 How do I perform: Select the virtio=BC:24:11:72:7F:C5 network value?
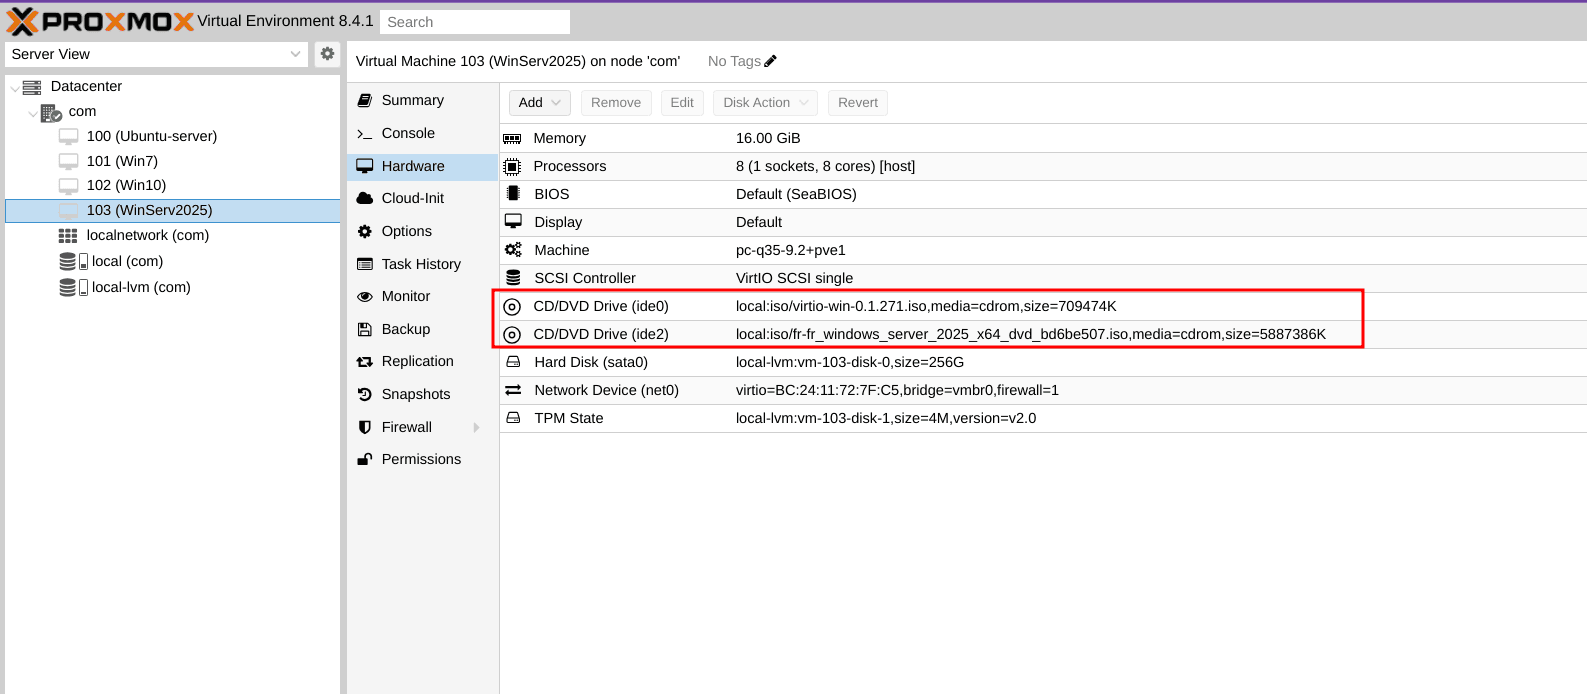pyautogui.click(x=897, y=390)
